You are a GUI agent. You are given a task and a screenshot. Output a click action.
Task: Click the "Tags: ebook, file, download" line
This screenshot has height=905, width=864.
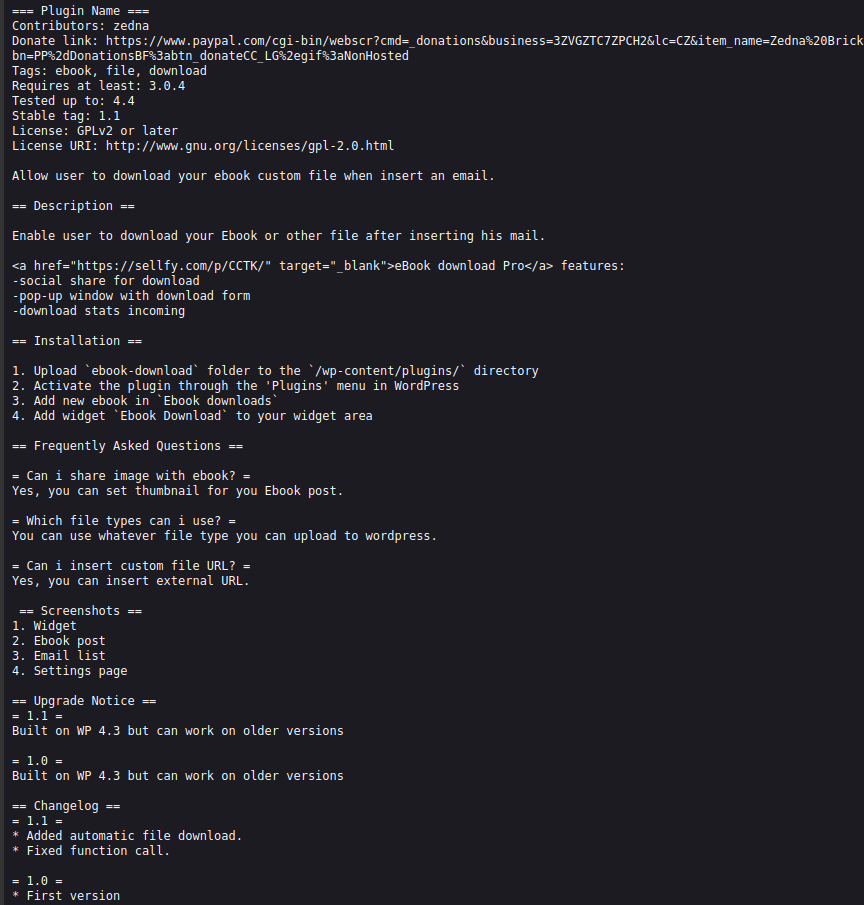click(x=110, y=71)
